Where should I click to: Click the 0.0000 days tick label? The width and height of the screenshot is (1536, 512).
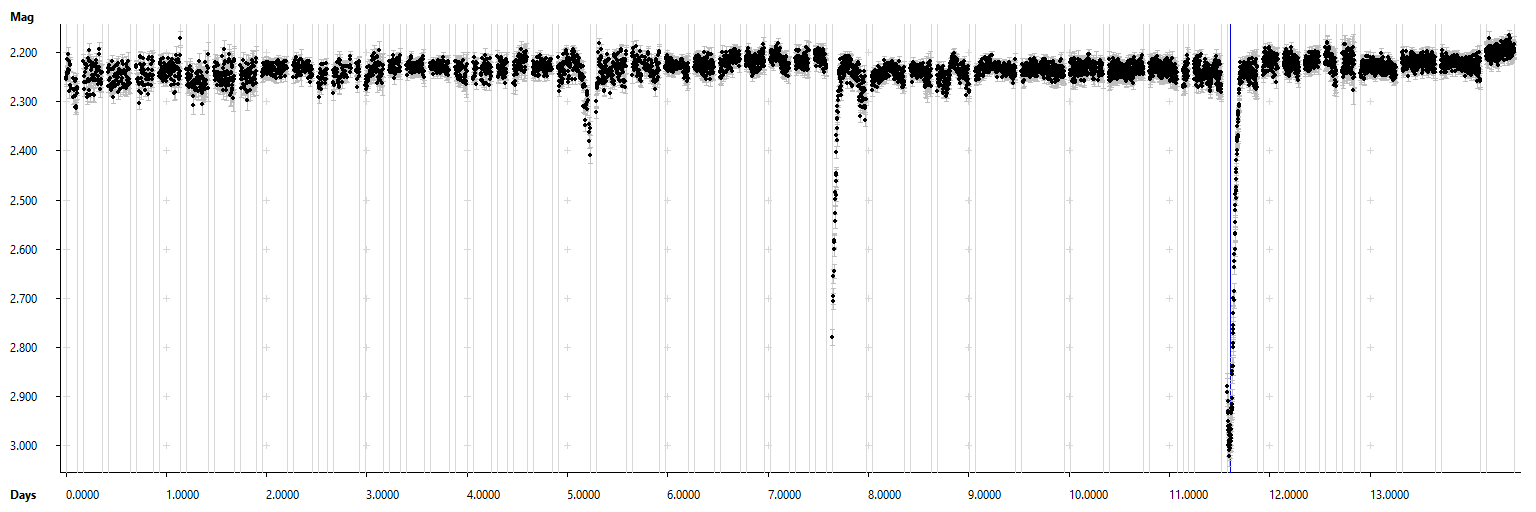[x=81, y=495]
